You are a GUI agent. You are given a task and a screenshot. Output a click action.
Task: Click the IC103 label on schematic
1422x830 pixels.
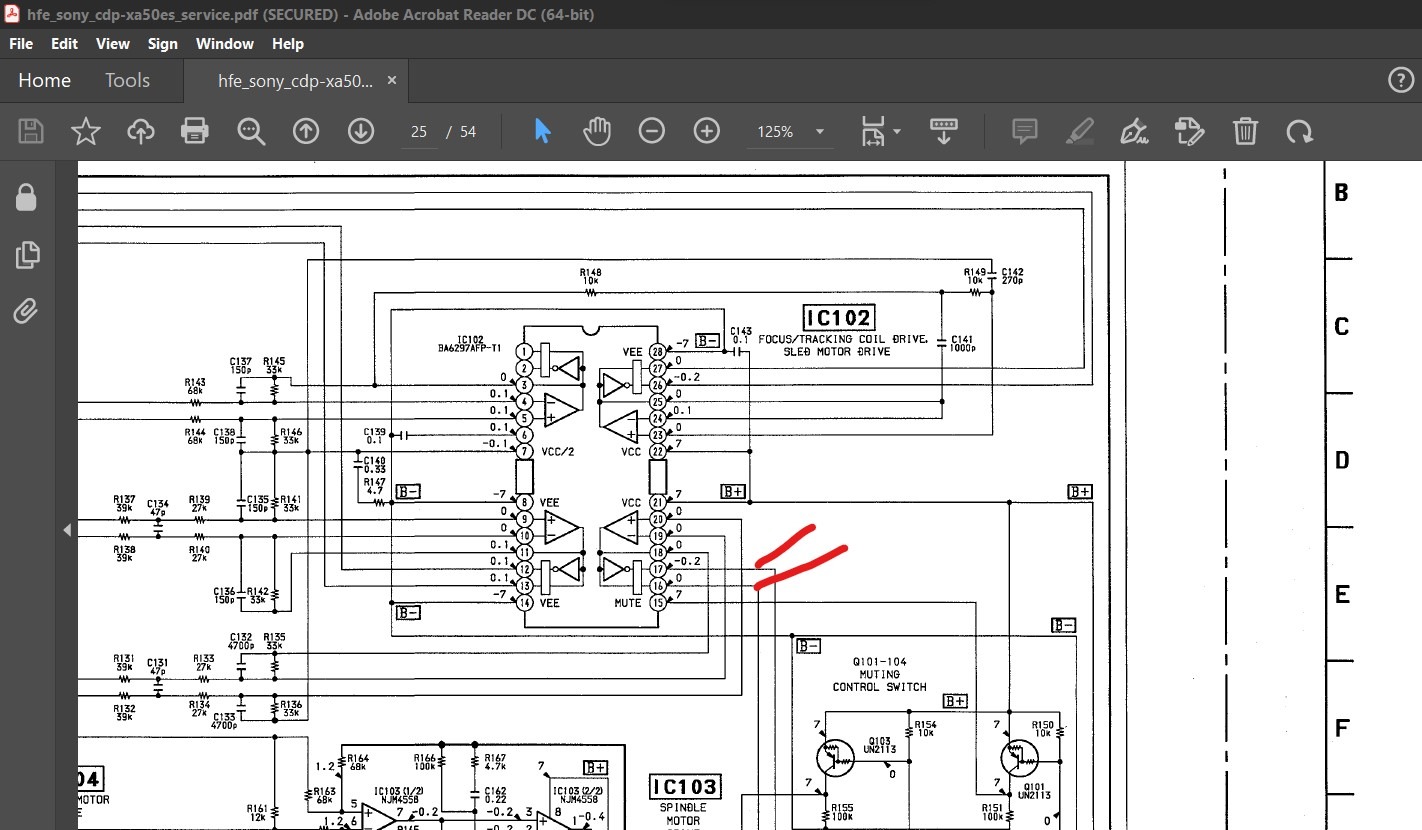pyautogui.click(x=685, y=787)
